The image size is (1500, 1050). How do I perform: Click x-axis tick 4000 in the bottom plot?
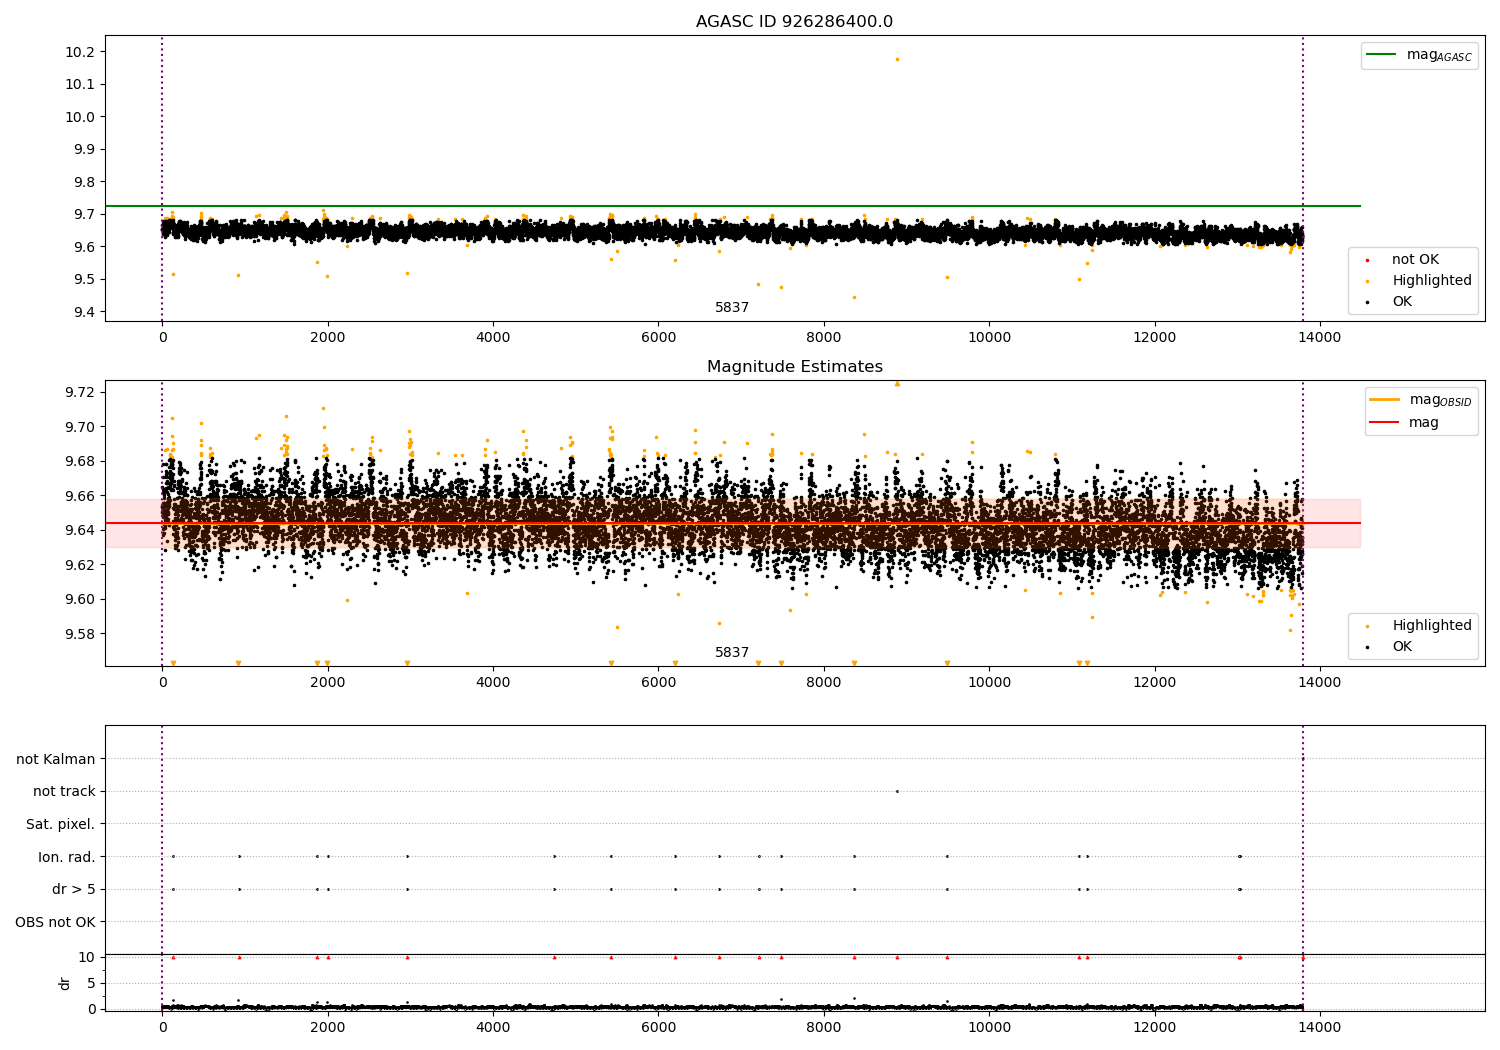coord(493,1027)
